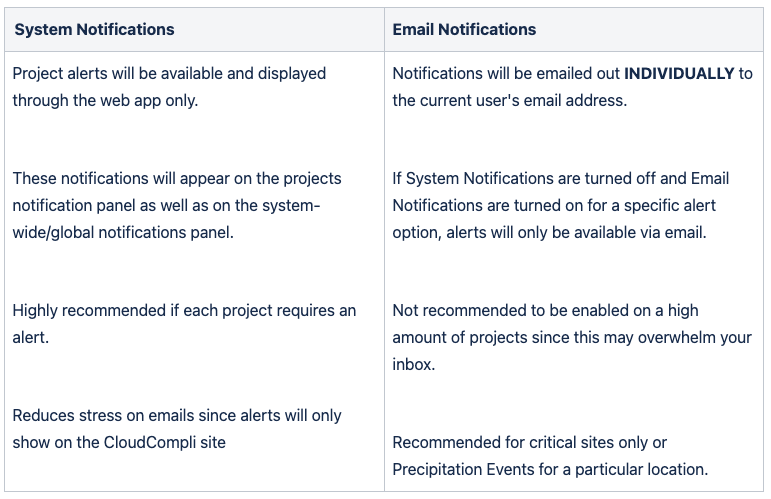Click "the current user's email address." line
The height and width of the screenshot is (499, 771).
(x=510, y=100)
